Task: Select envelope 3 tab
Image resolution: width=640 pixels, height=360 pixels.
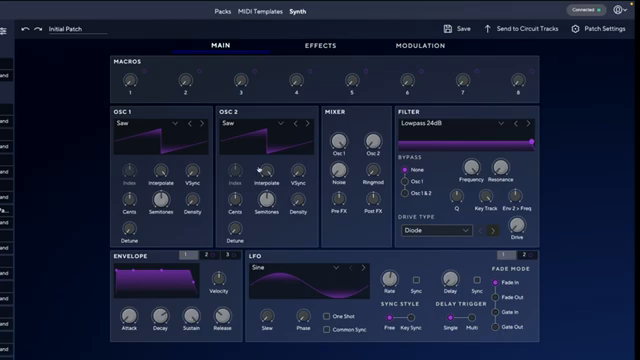Action: coord(231,255)
